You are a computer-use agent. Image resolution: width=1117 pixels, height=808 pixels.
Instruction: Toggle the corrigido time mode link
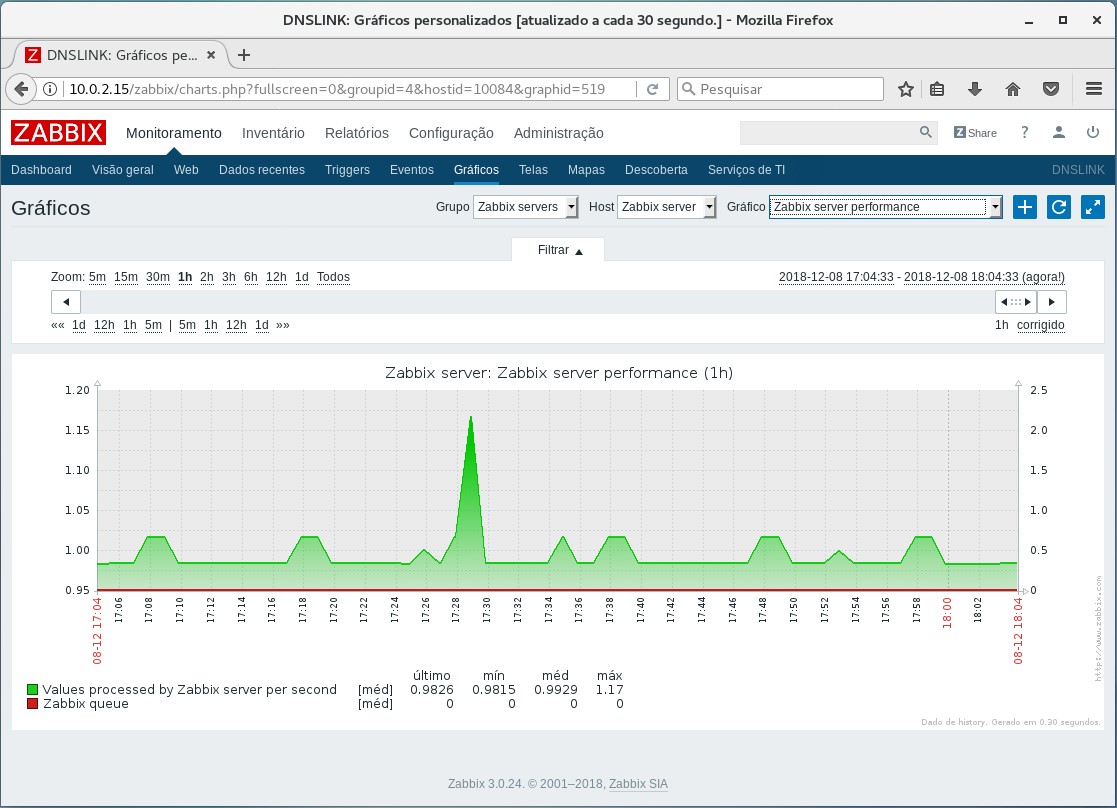(1041, 325)
